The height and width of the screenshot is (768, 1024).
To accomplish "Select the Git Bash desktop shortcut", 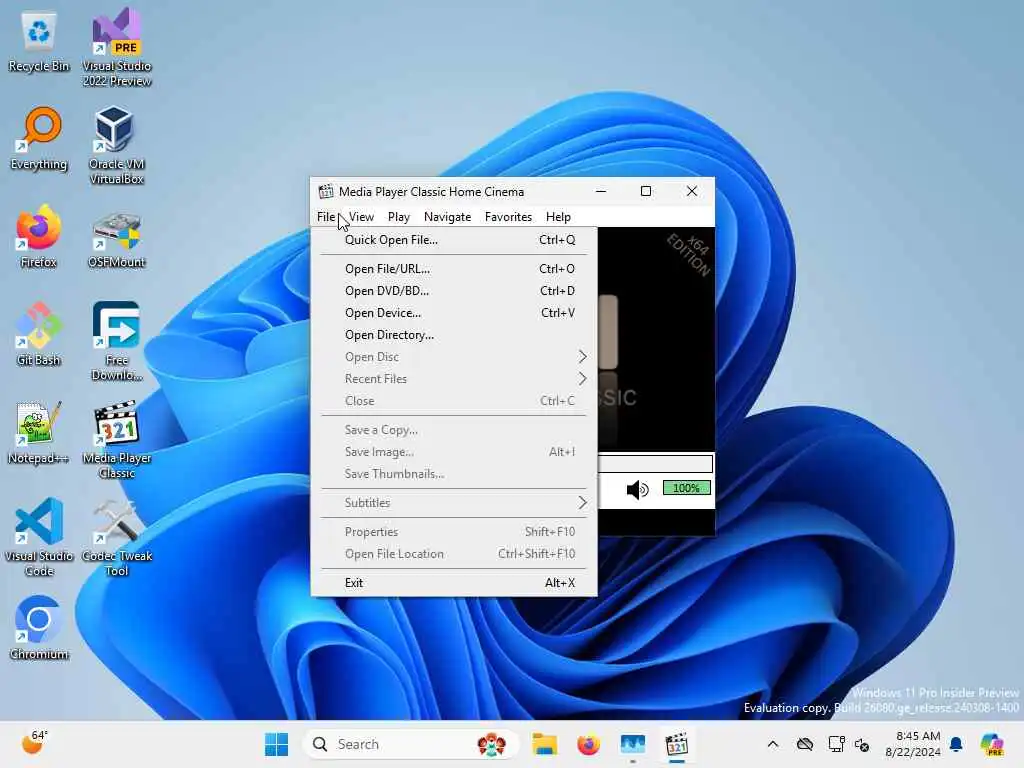I will (39, 334).
